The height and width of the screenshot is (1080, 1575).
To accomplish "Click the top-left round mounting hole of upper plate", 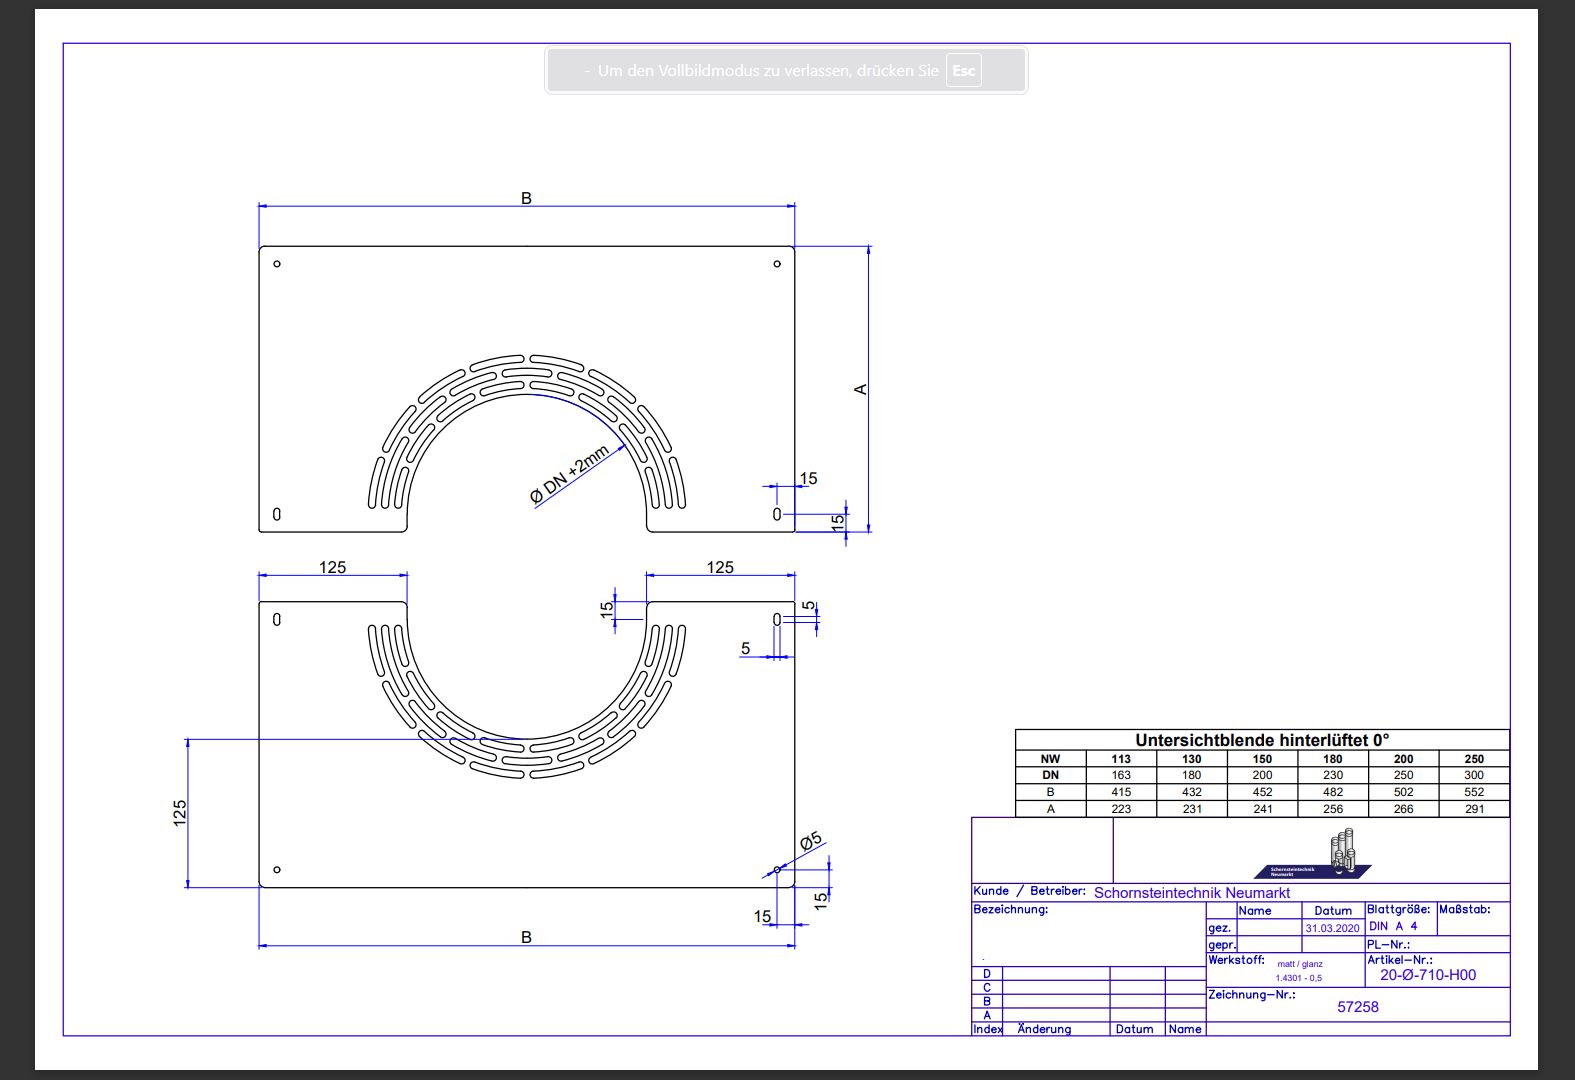I will coord(277,264).
